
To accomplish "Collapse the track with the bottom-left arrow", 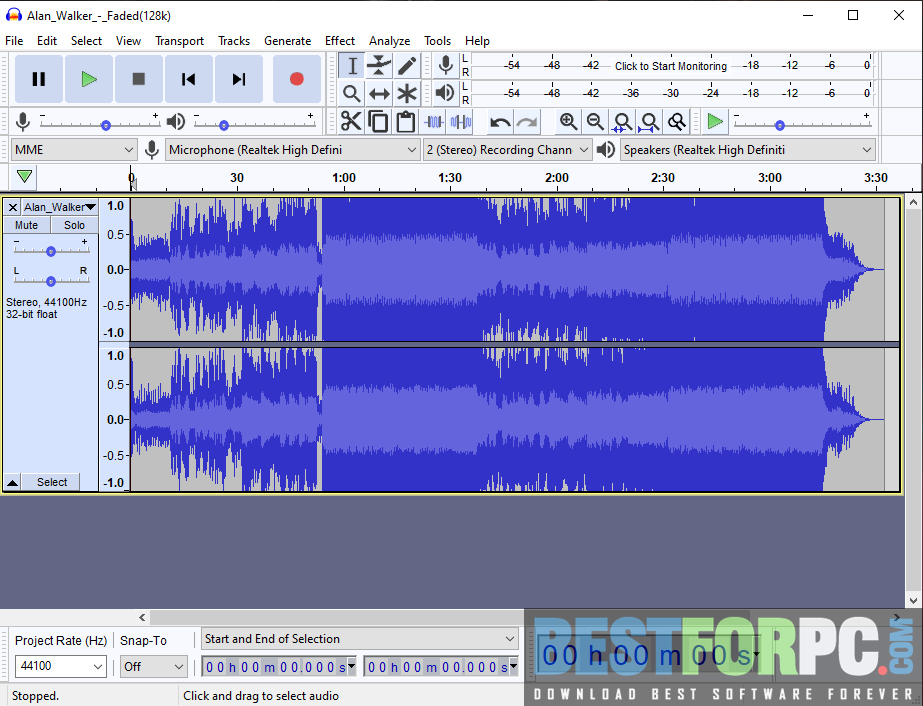I will click(x=12, y=482).
